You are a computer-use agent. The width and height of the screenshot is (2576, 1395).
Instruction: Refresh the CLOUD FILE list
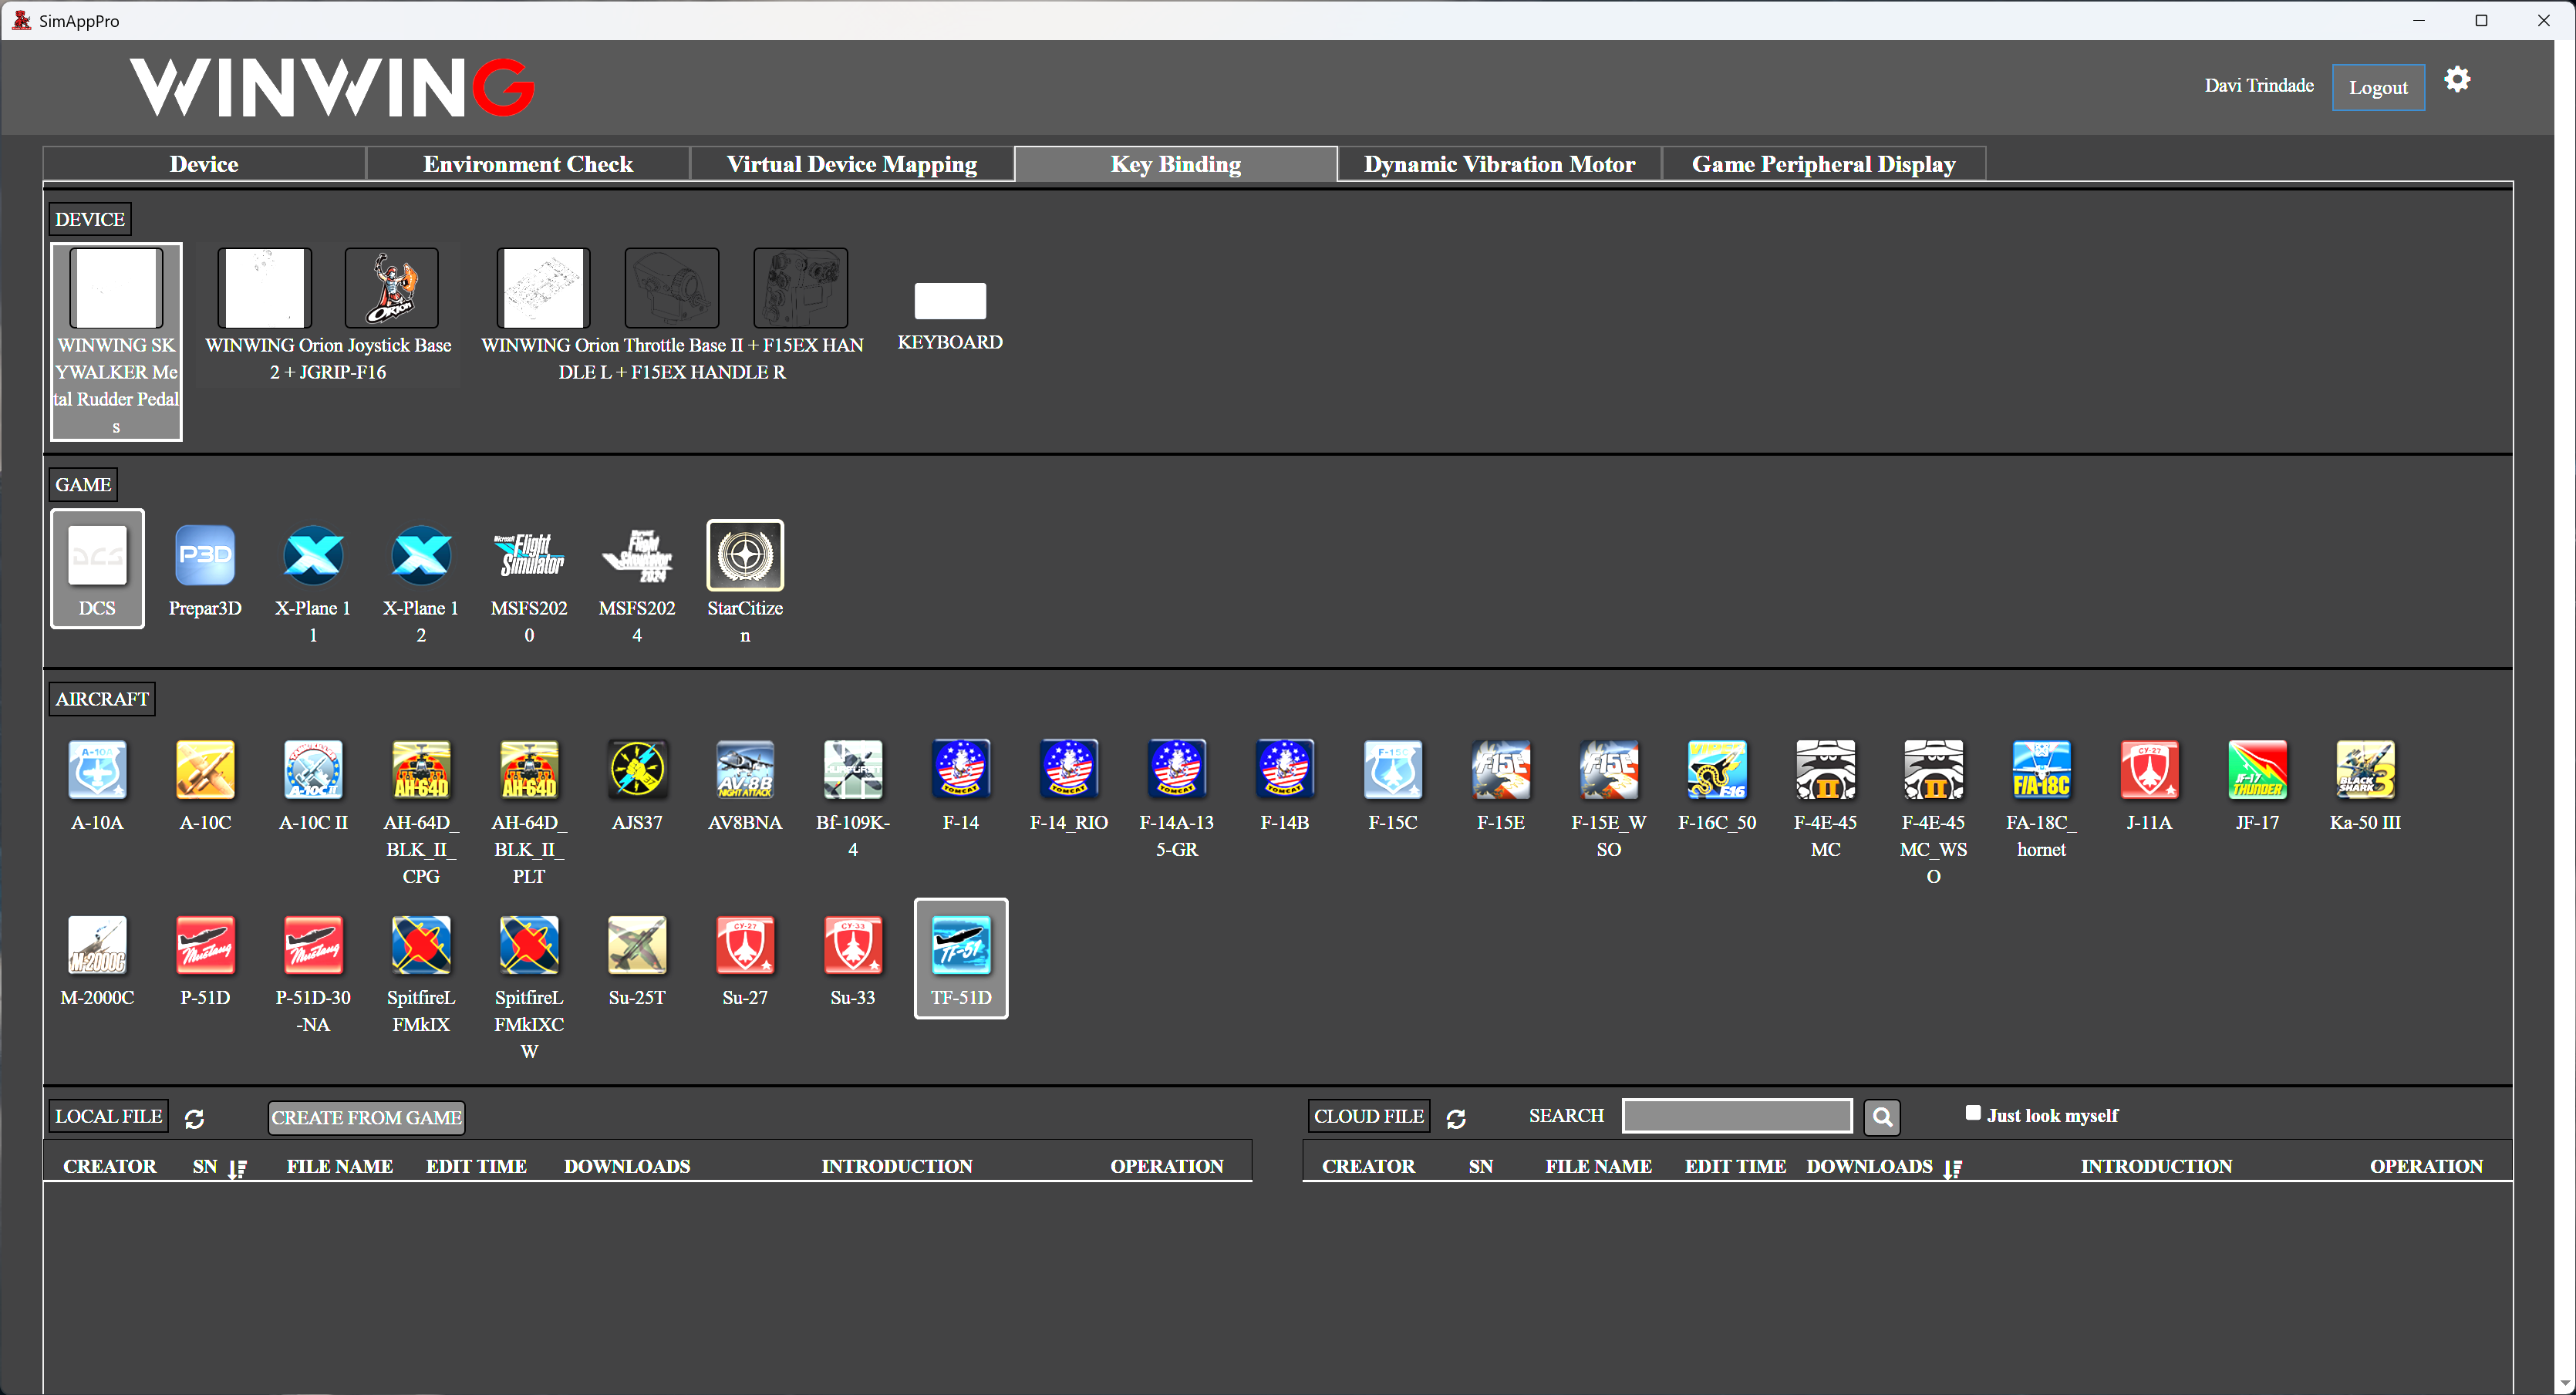tap(1456, 1118)
